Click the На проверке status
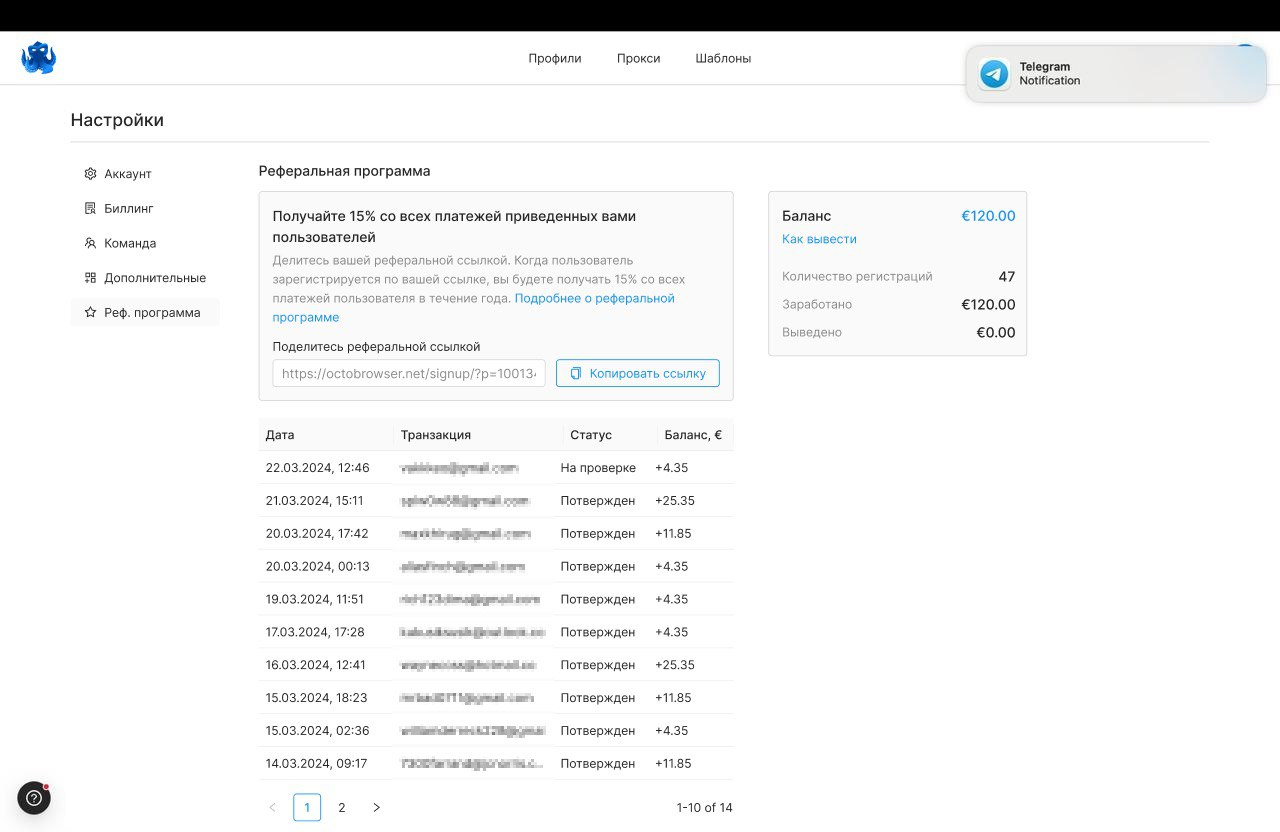 click(x=598, y=468)
